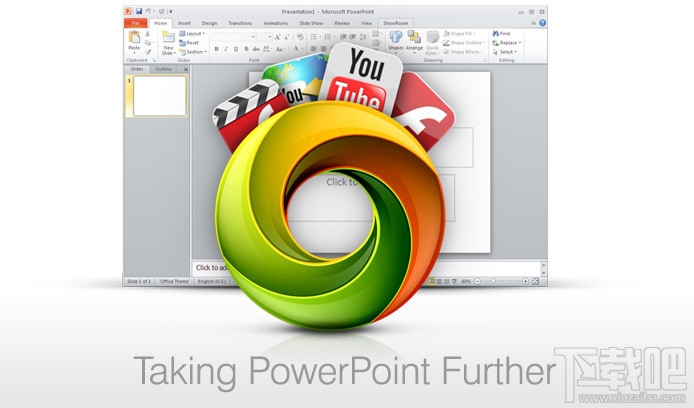Click the Find binoculars button
The image size is (694, 408).
501,34
